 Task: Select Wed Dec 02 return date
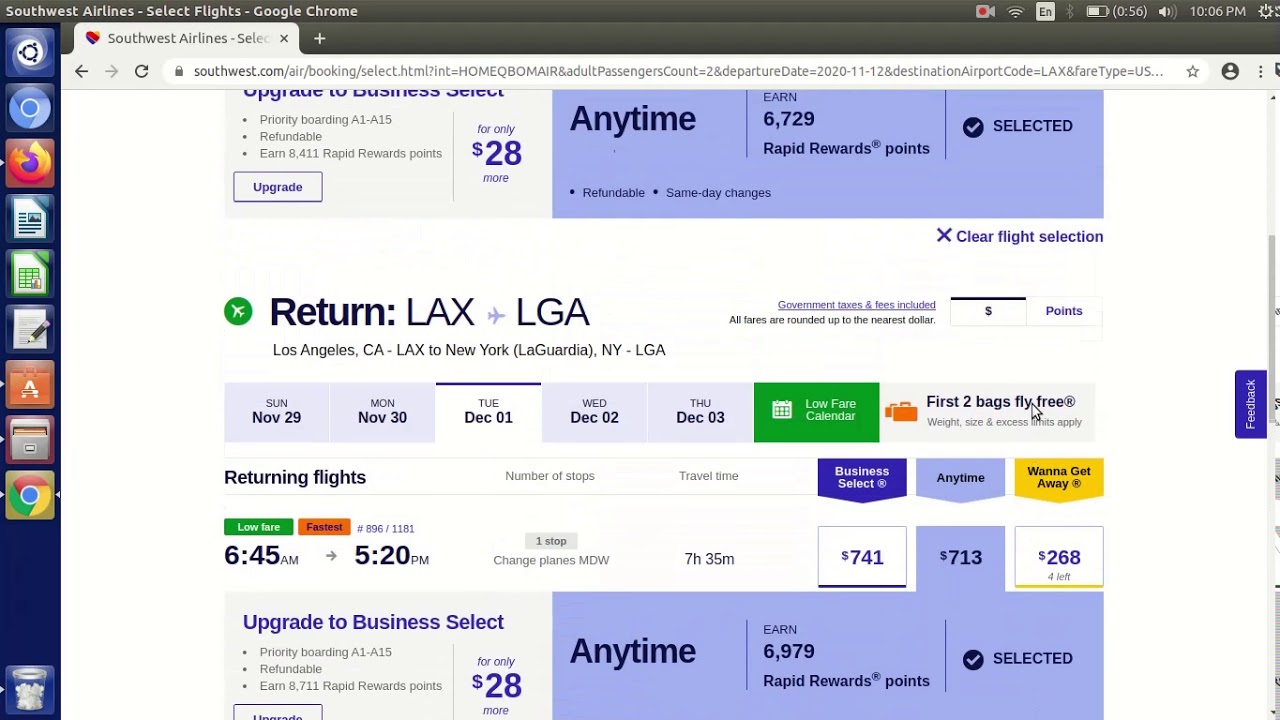[594, 411]
